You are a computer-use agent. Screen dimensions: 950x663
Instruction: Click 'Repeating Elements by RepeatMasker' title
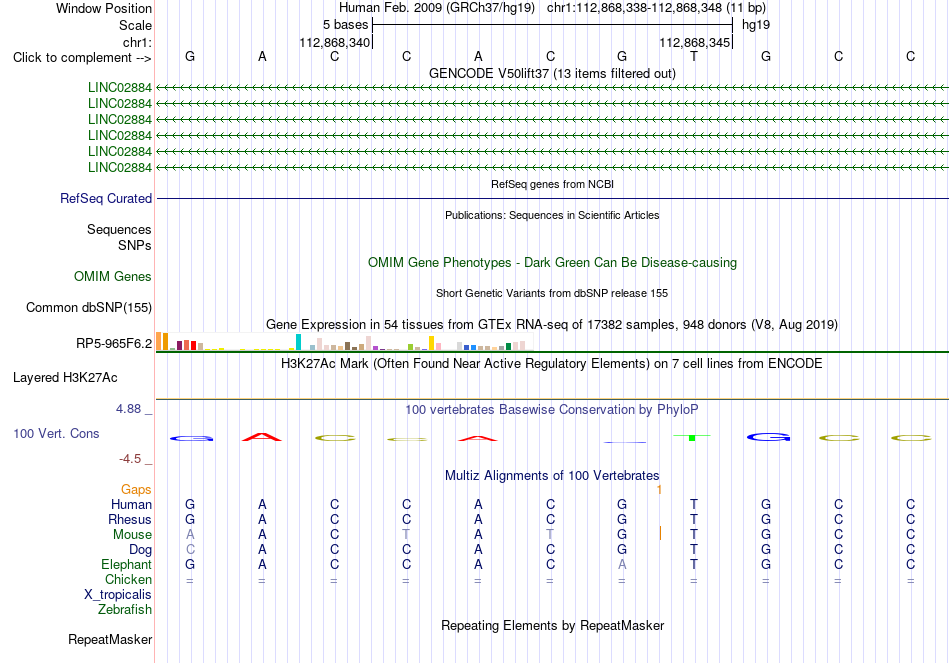pyautogui.click(x=552, y=625)
